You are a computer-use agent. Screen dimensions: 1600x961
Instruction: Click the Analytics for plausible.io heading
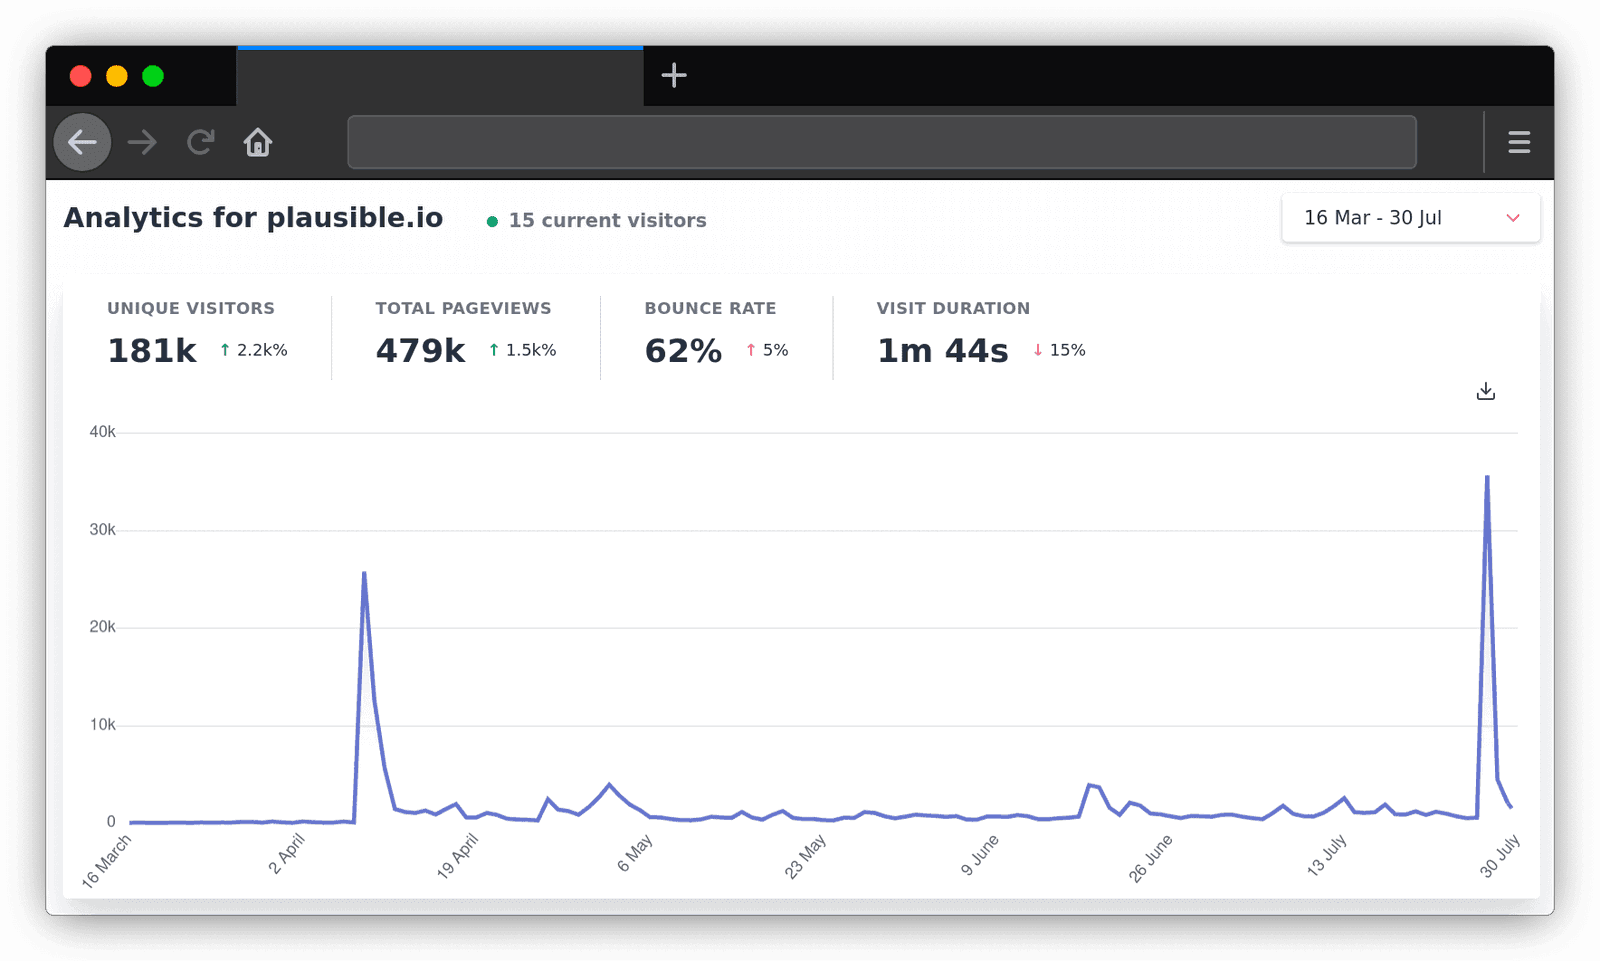pos(253,217)
